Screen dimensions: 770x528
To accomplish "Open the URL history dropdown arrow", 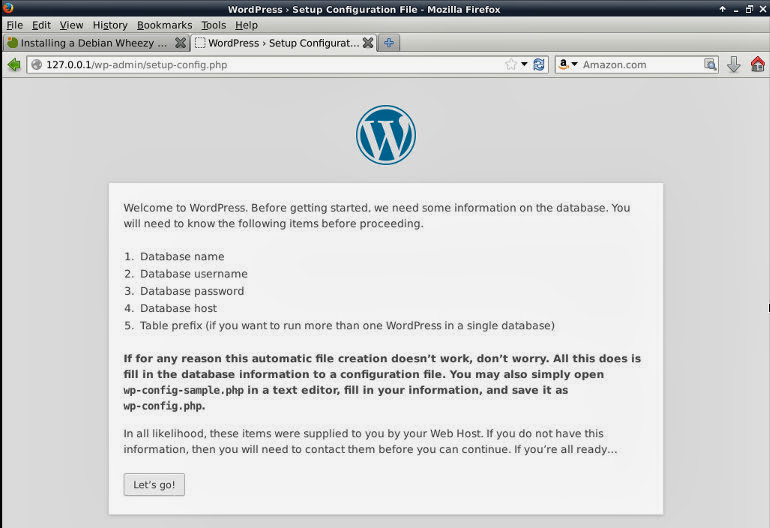I will pos(524,64).
